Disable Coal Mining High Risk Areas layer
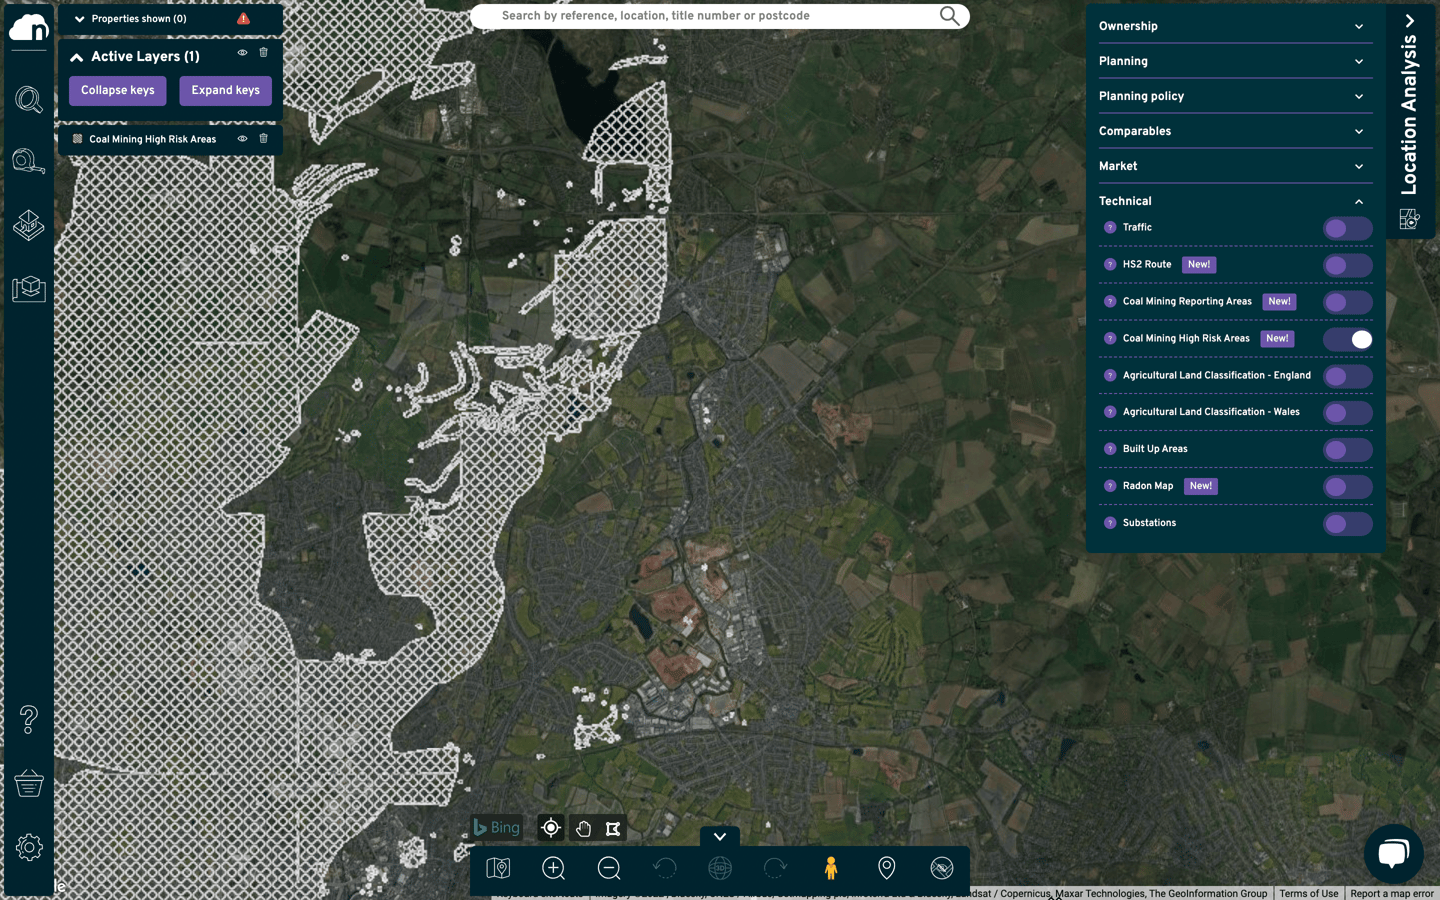The image size is (1440, 900). (1347, 339)
